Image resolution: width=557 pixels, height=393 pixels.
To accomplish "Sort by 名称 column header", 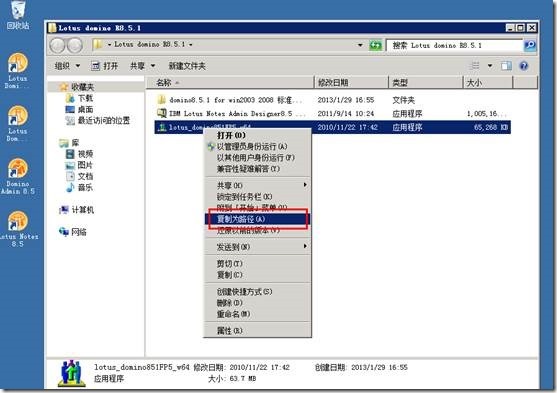I will pyautogui.click(x=230, y=83).
